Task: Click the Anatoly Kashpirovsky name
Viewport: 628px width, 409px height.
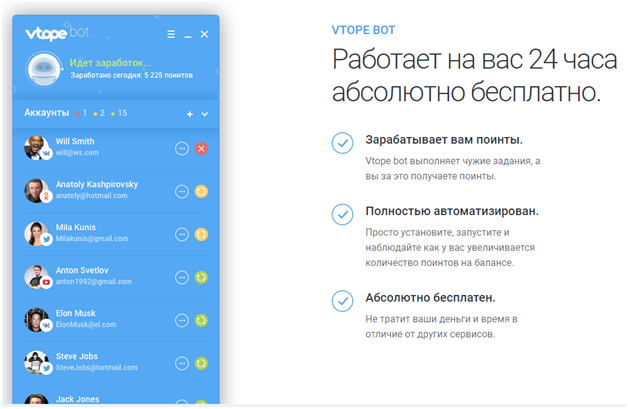Action: tap(97, 184)
